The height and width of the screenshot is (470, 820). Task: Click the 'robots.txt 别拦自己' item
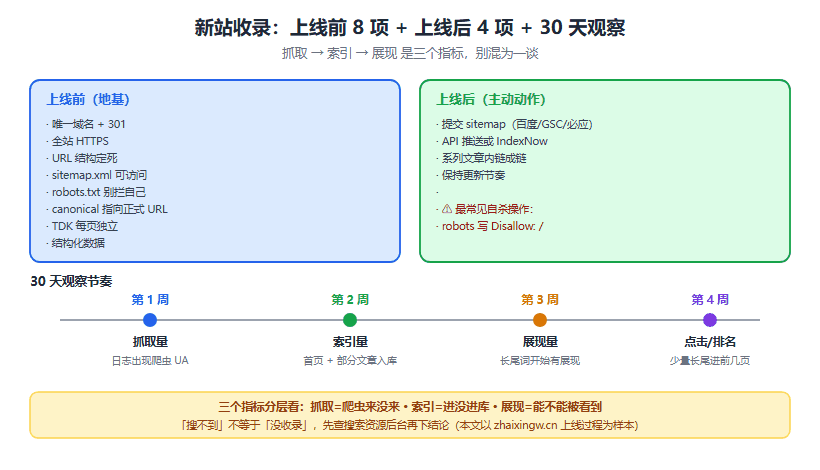coord(98,192)
